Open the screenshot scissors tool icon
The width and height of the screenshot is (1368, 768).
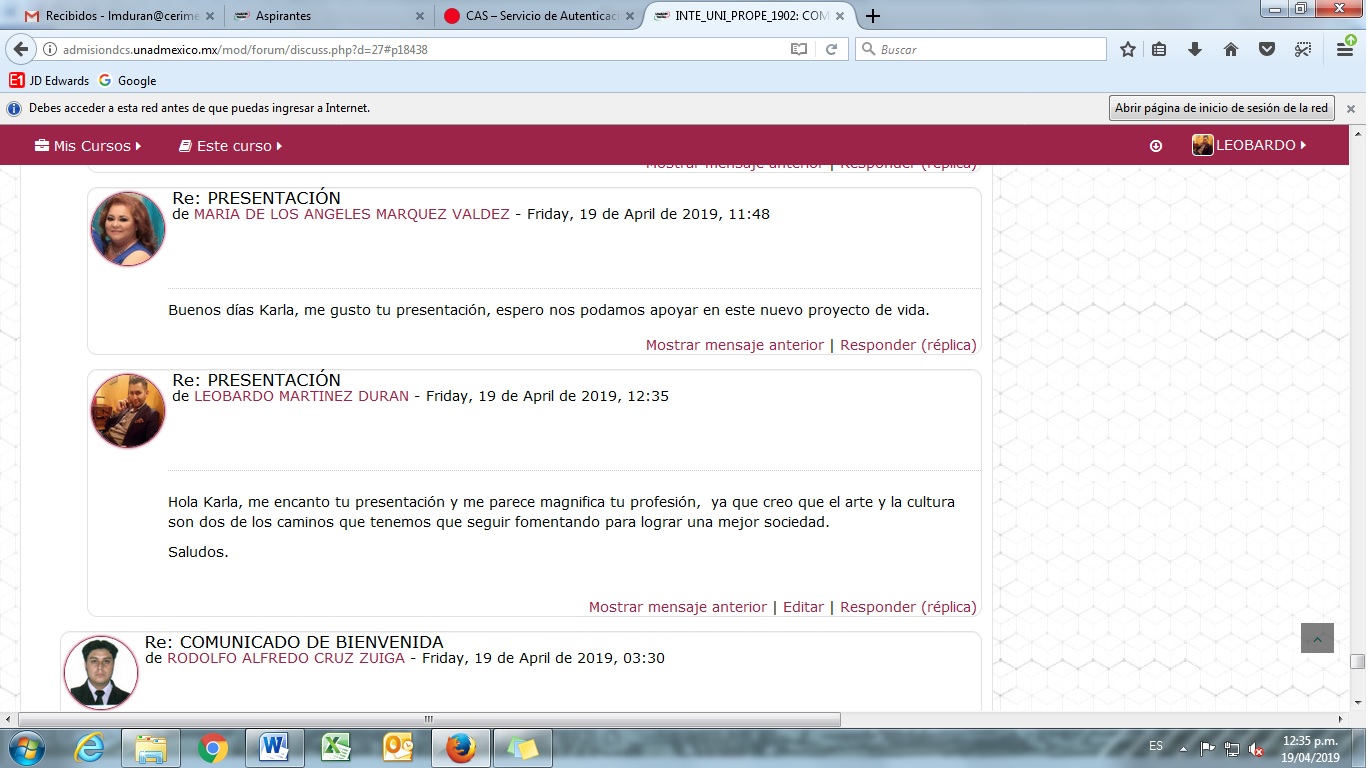pyautogui.click(x=1302, y=49)
